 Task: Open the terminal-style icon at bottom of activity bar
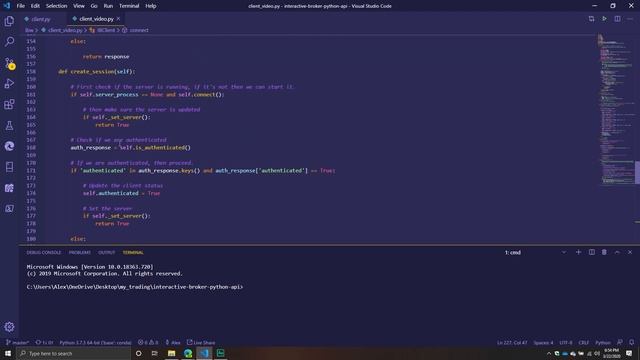(x=9, y=209)
